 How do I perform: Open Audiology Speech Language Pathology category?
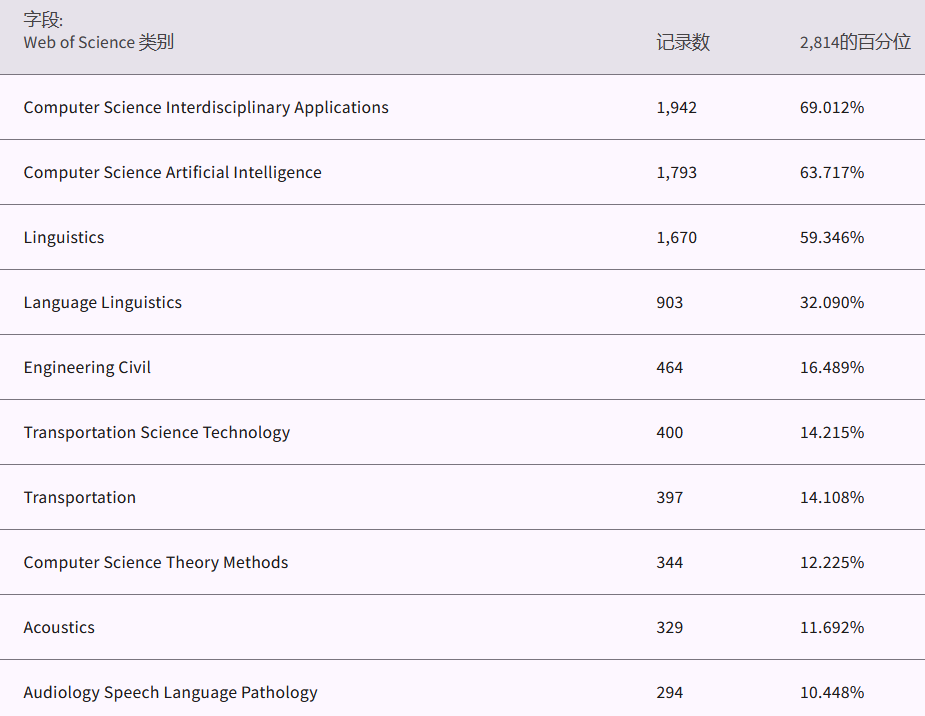point(171,692)
